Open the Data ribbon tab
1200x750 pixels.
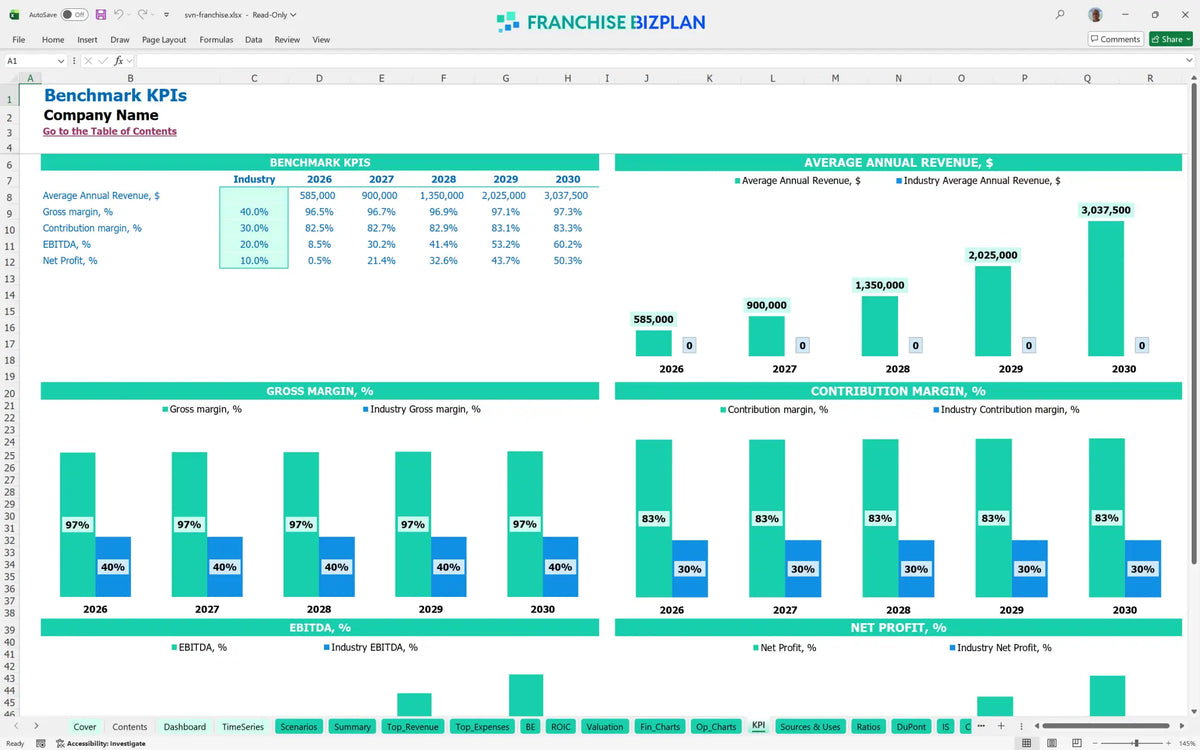[254, 39]
